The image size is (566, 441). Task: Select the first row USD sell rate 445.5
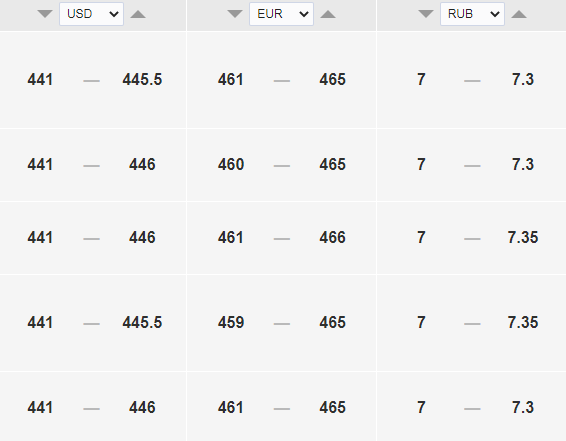pos(142,79)
